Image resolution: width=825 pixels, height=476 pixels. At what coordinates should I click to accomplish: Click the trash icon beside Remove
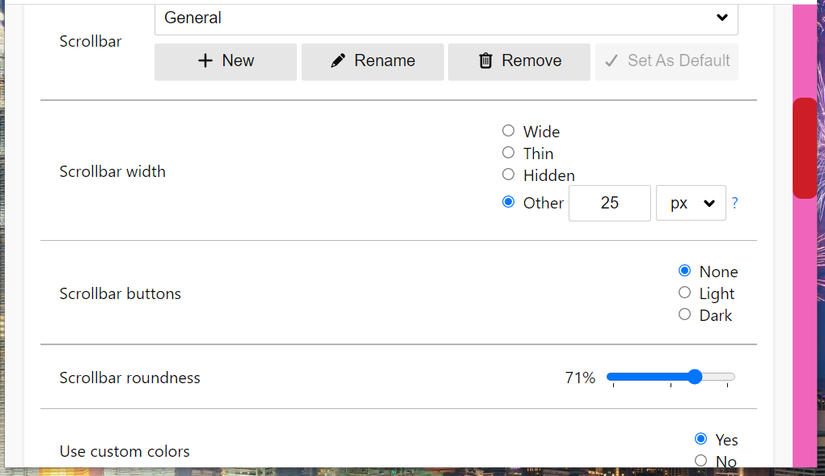click(486, 61)
